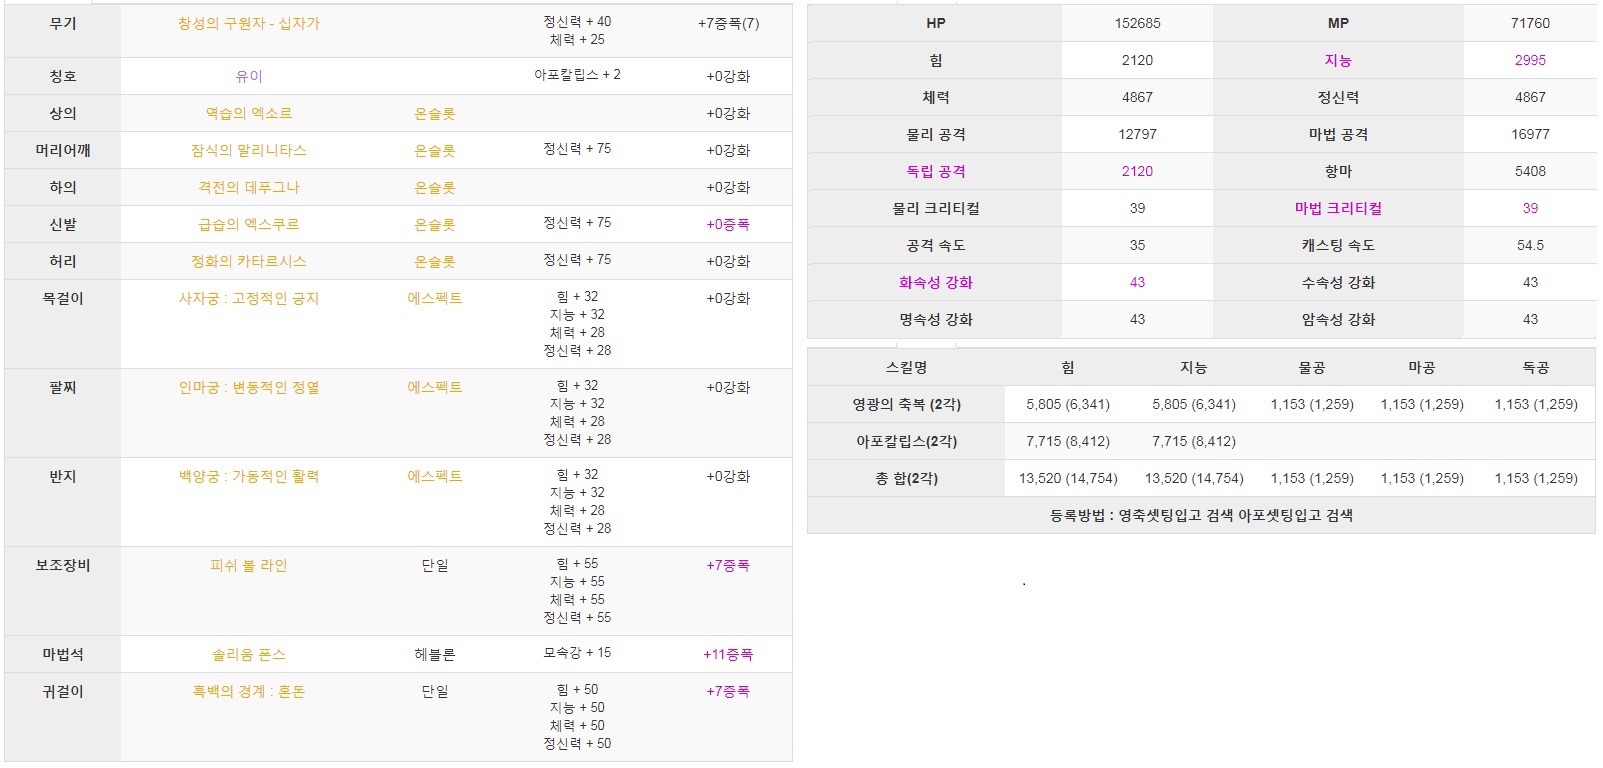Image resolution: width=1603 pixels, height=768 pixels.
Task: Select 마법 크리티컬 stat label
Action: click(x=1338, y=208)
